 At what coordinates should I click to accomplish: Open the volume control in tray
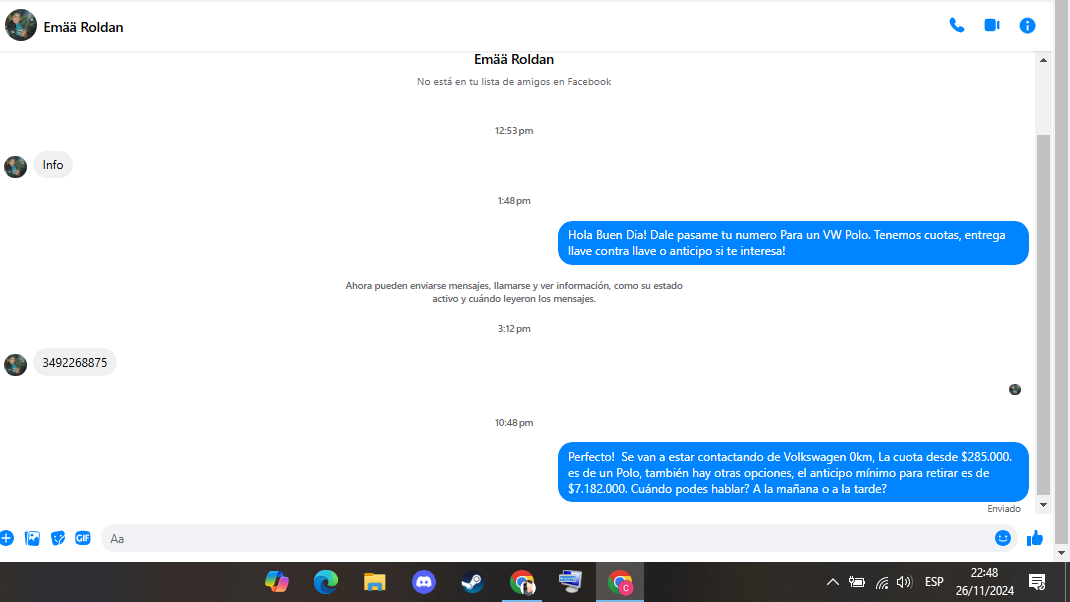[x=904, y=582]
